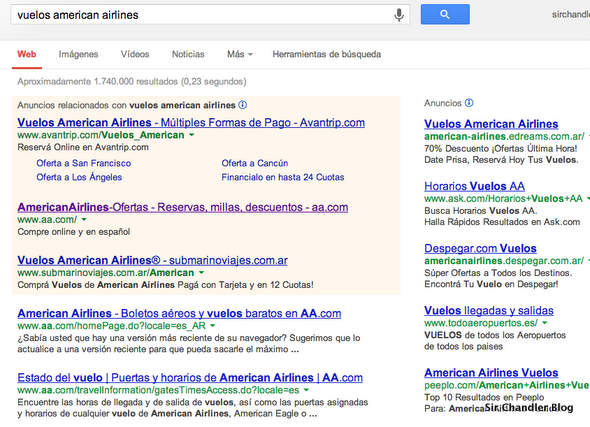Image resolution: width=590 pixels, height=427 pixels.
Task: Click the microphone voice search icon
Action: (x=399, y=15)
